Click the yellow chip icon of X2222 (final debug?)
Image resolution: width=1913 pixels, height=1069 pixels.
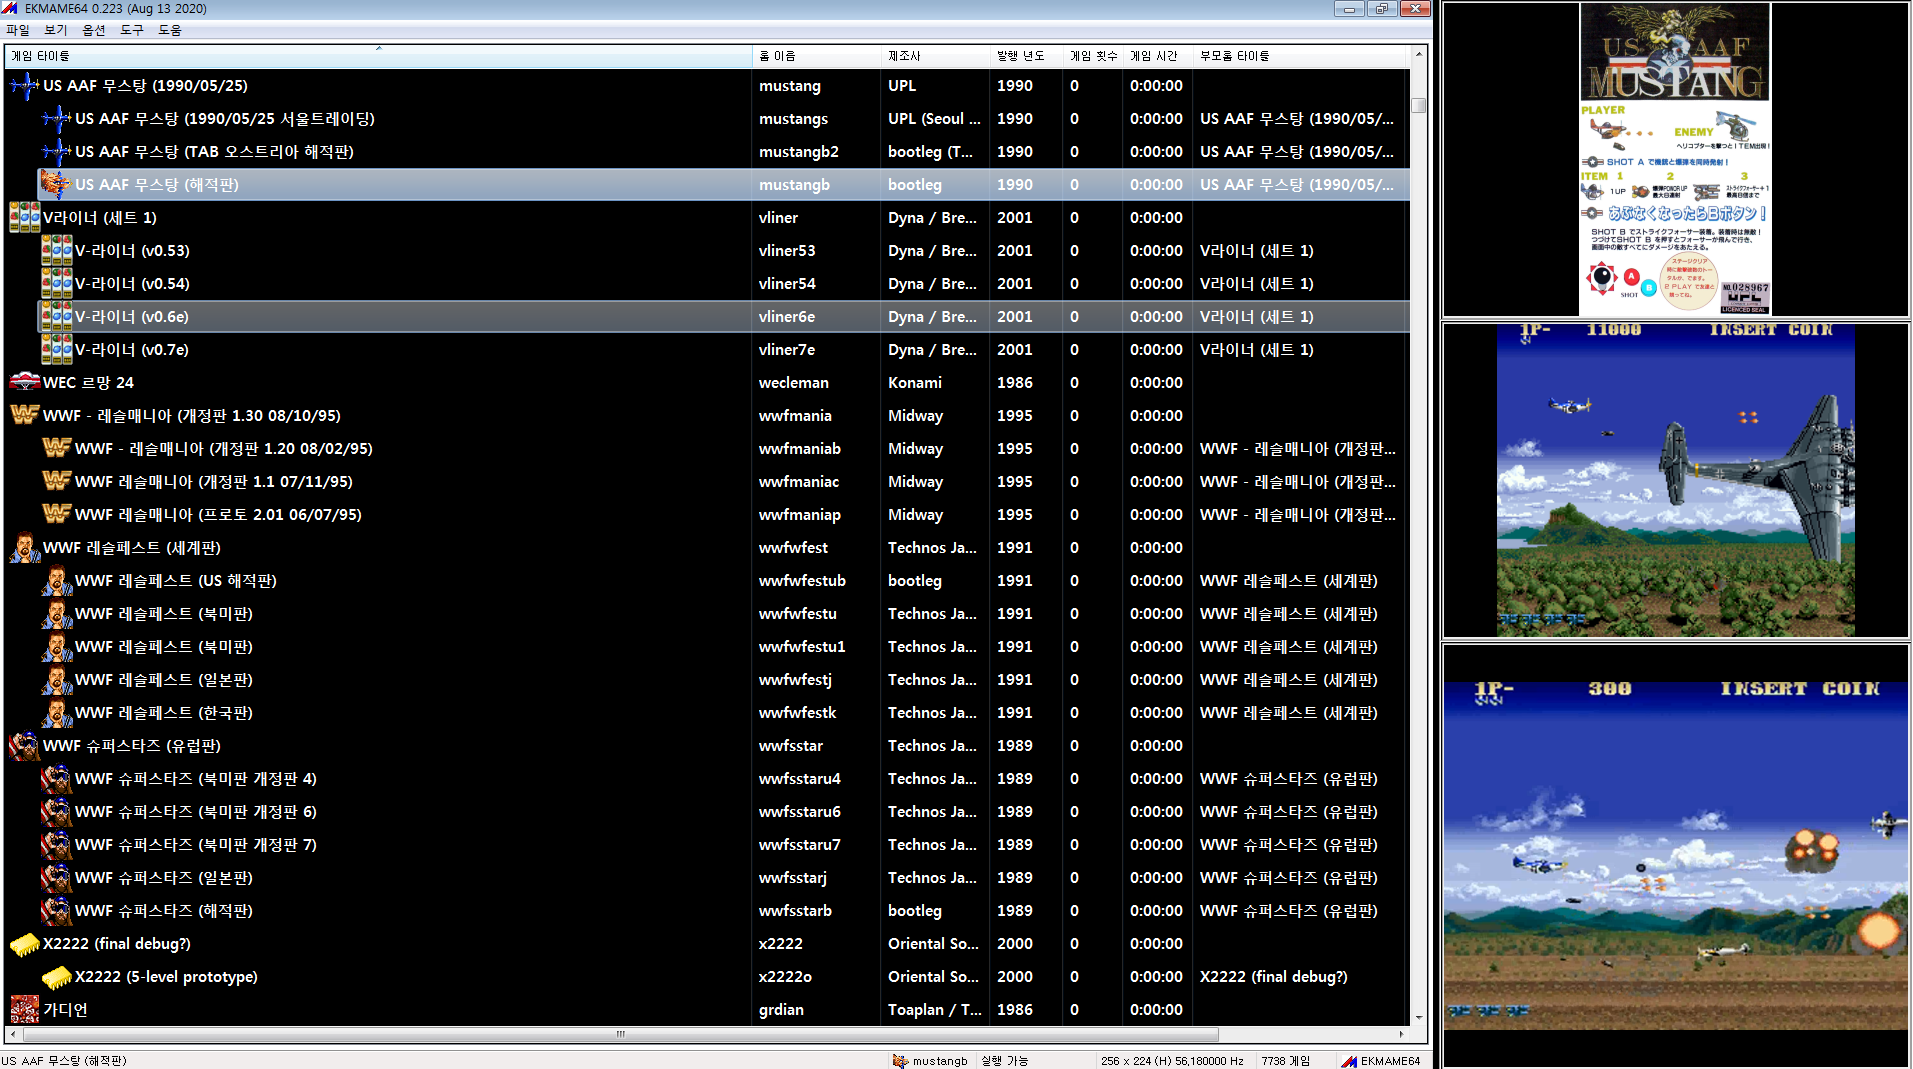point(24,944)
